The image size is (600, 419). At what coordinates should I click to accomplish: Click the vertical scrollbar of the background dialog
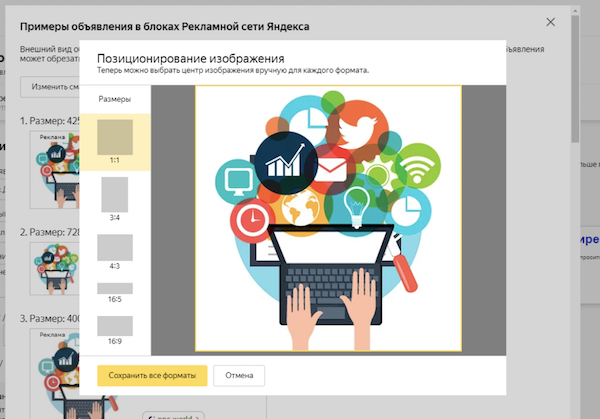pyautogui.click(x=575, y=77)
